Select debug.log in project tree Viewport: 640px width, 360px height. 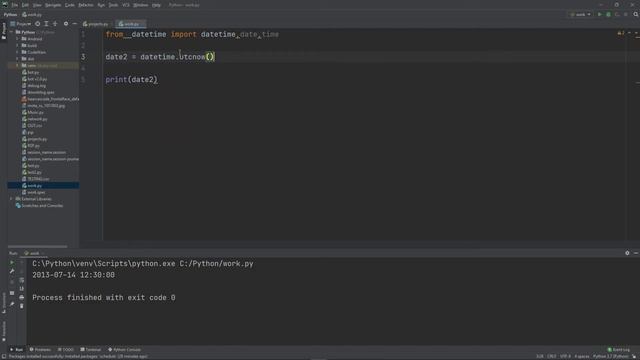pyautogui.click(x=34, y=86)
